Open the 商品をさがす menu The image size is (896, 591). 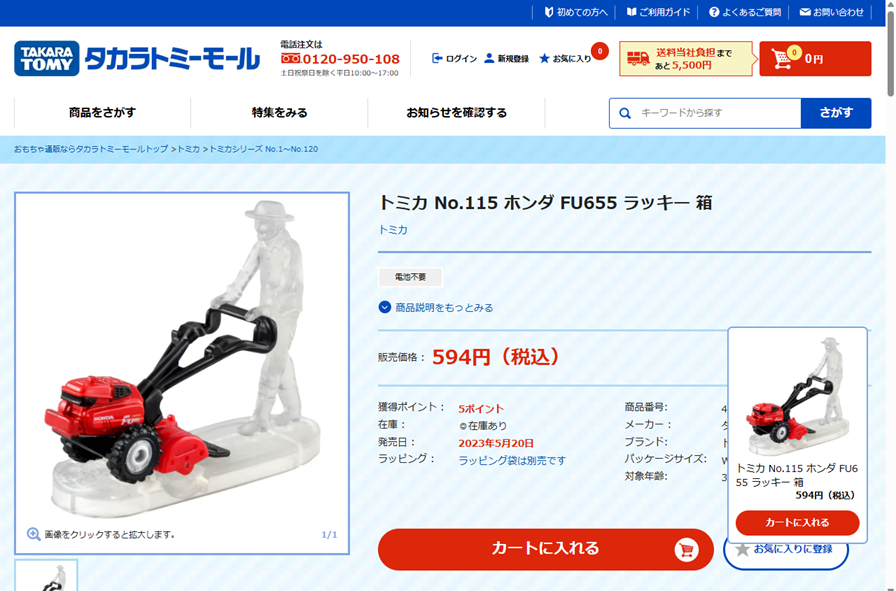pyautogui.click(x=102, y=113)
